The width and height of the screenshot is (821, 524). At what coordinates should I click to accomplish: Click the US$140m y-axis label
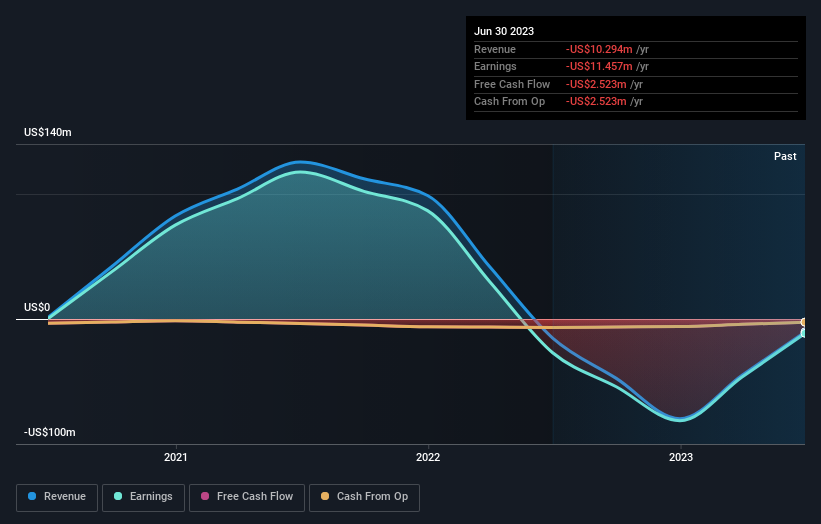click(x=48, y=132)
